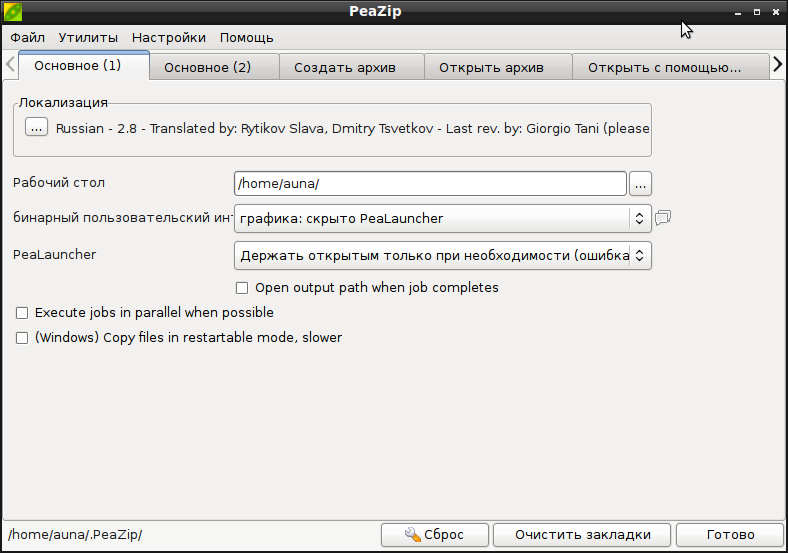Click the Сброс reset button
Image resolution: width=788 pixels, height=553 pixels.
(435, 534)
